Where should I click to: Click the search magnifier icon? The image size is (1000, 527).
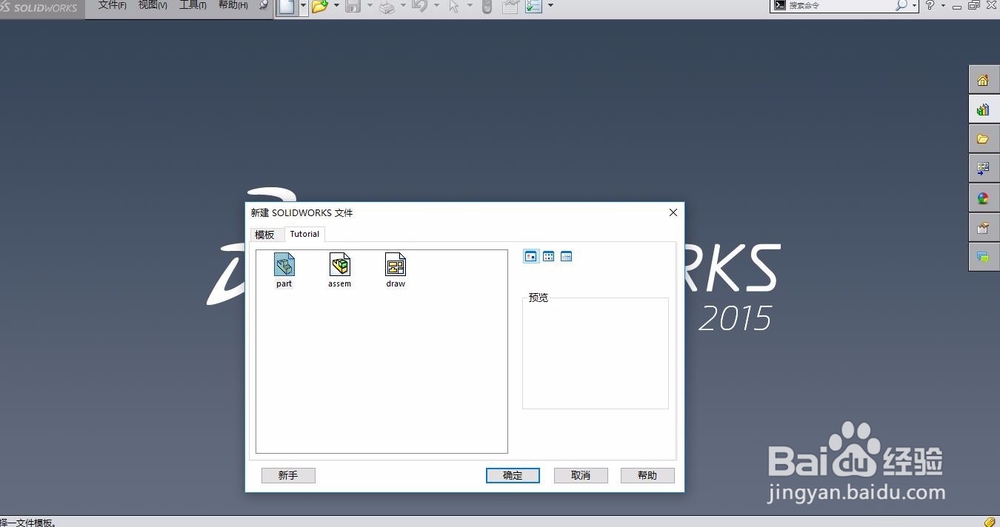[x=901, y=5]
